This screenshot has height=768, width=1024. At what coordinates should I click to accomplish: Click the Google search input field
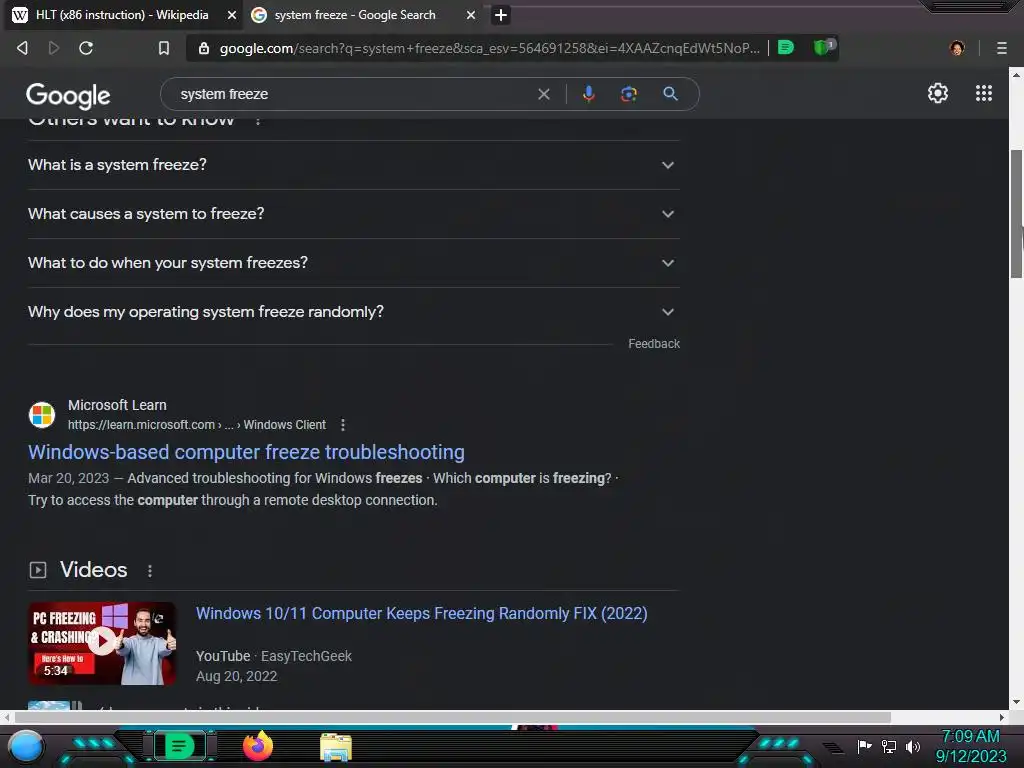tap(353, 94)
